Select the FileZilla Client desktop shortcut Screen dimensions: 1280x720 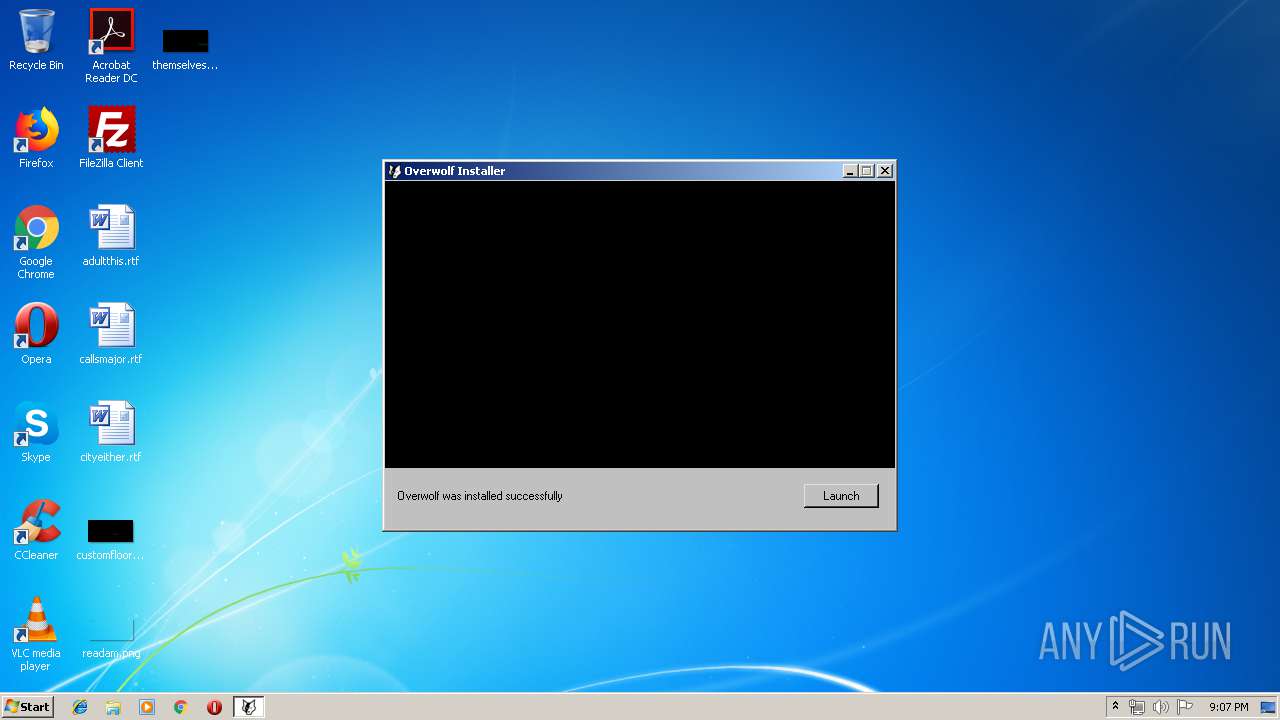pyautogui.click(x=111, y=138)
